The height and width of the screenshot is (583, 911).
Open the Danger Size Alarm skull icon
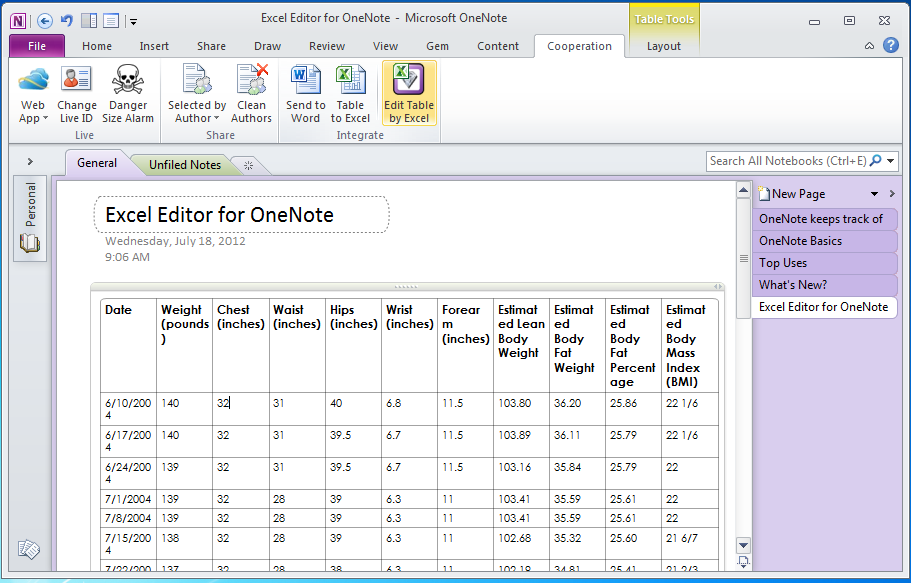coord(128,79)
